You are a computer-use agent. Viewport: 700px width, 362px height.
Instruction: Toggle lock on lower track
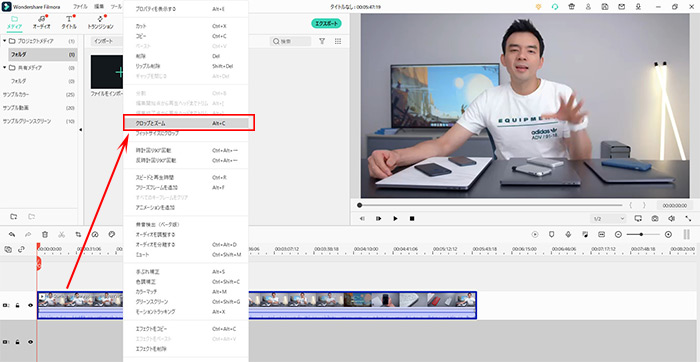click(17, 342)
